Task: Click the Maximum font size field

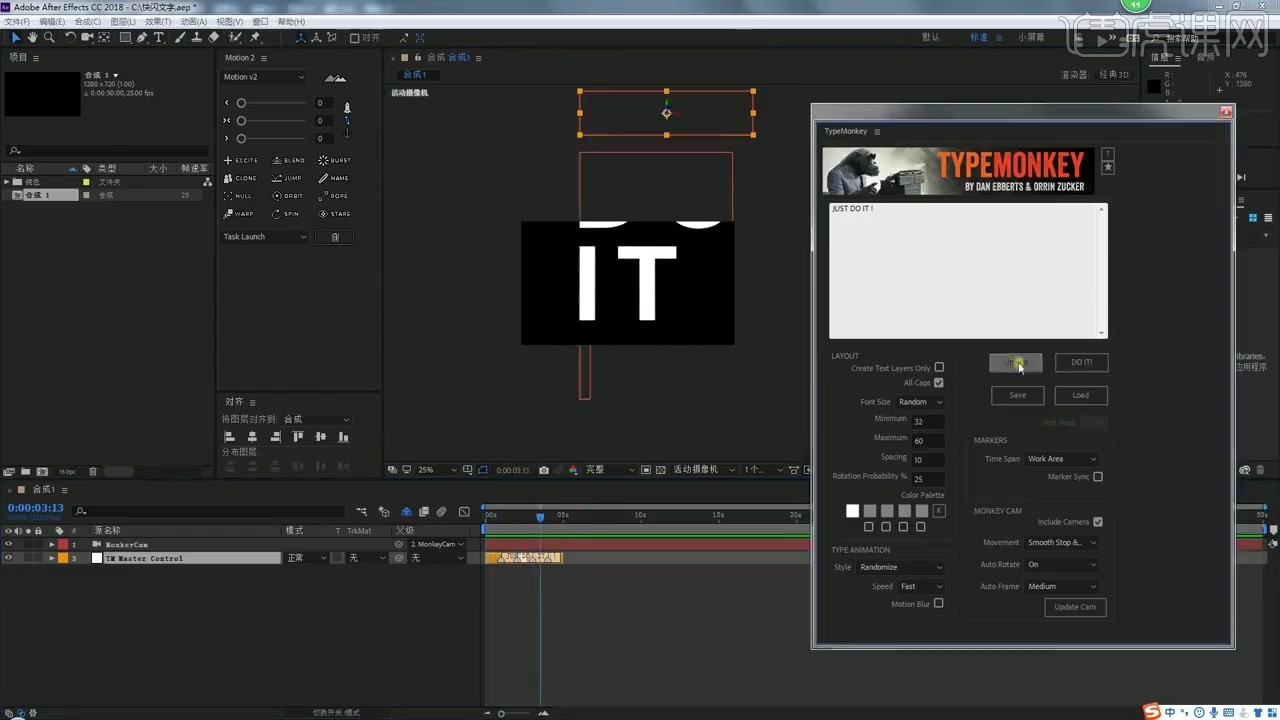Action: click(928, 440)
